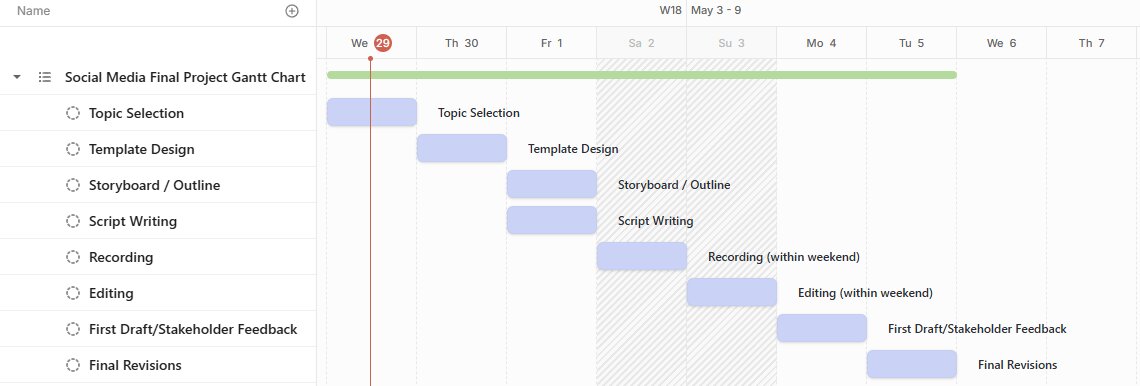
Task: Select the green project summary bar
Action: coord(642,75)
